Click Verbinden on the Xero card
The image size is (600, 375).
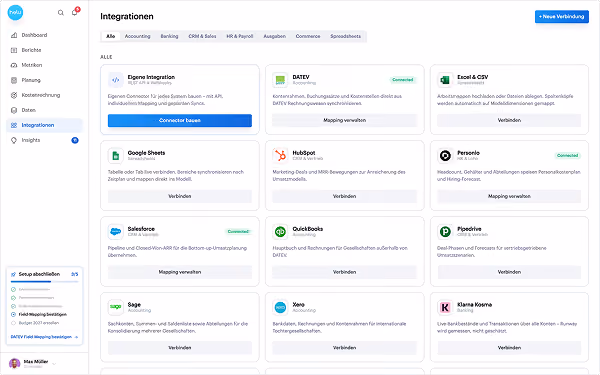pos(344,347)
